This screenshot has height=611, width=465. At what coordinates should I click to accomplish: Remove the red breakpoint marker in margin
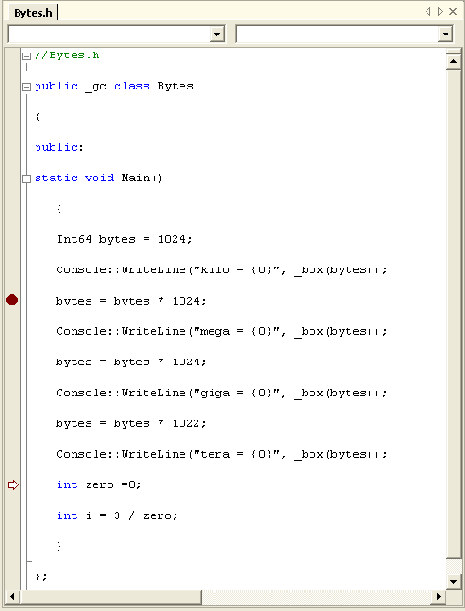pos(12,300)
